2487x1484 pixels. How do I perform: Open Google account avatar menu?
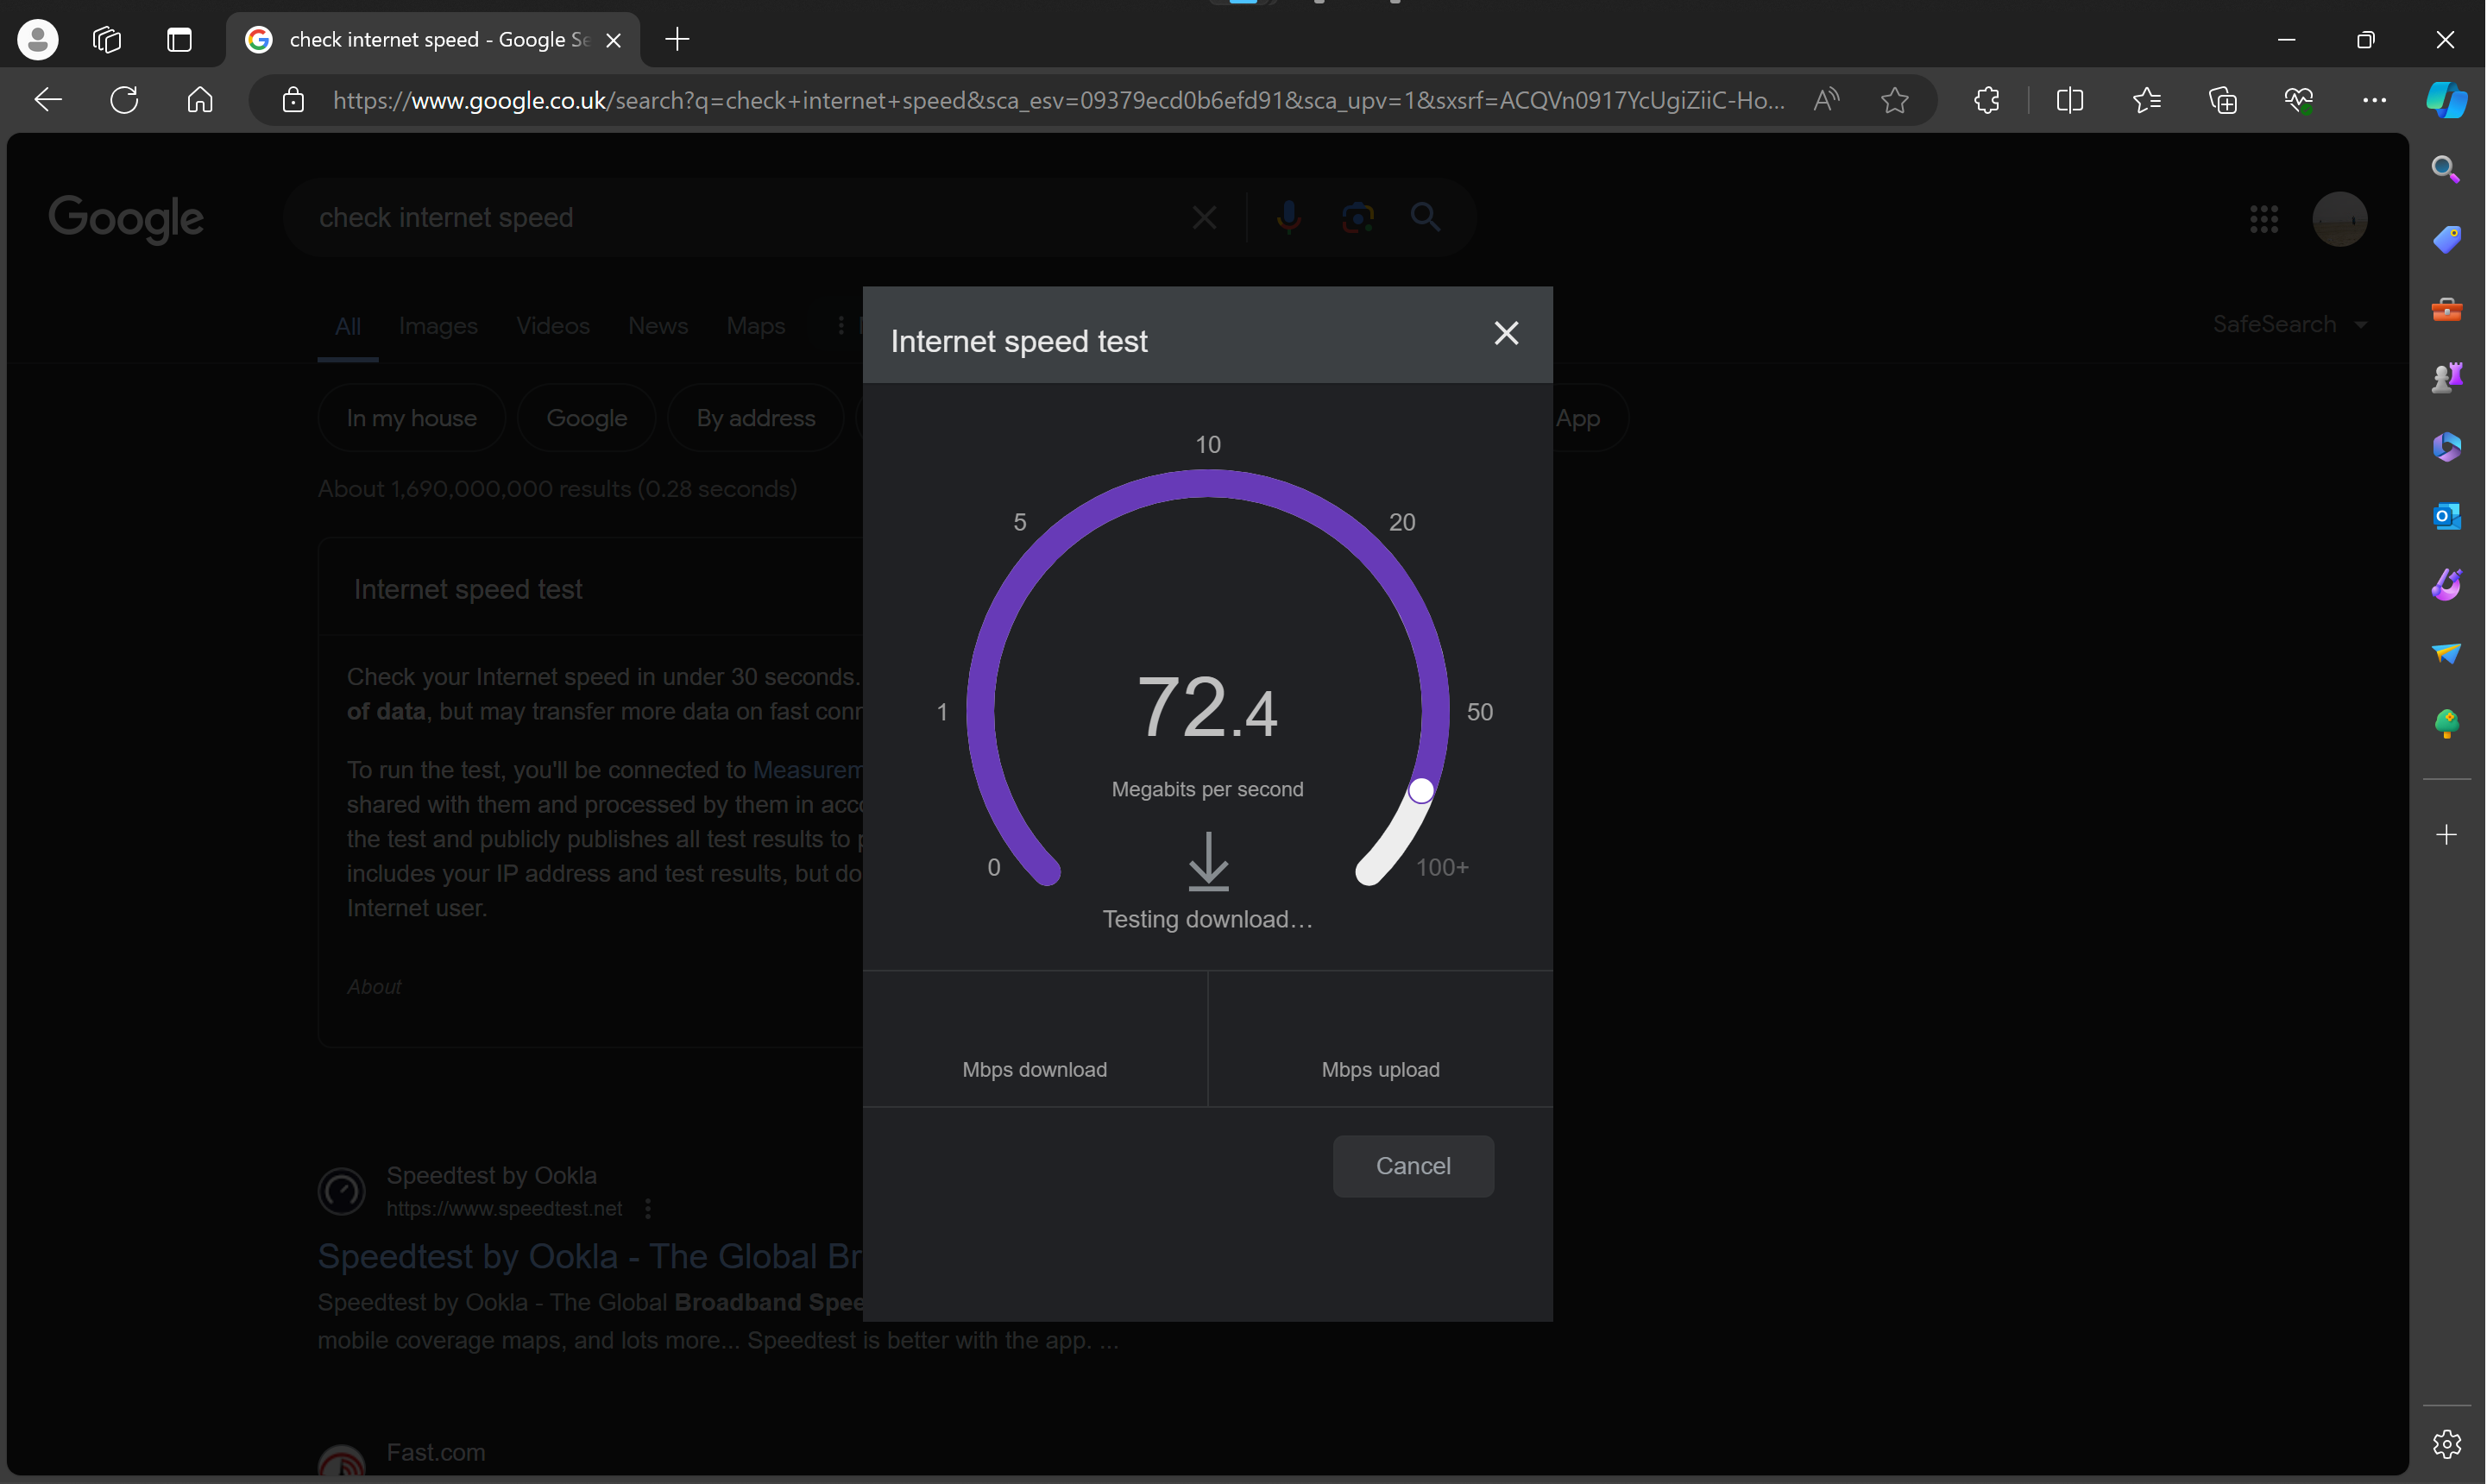pos(2339,219)
